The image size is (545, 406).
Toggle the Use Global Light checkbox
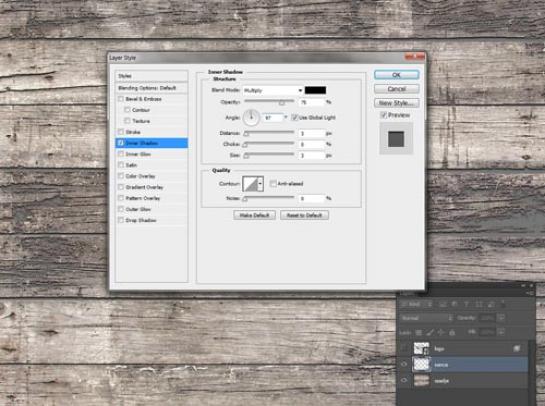294,117
